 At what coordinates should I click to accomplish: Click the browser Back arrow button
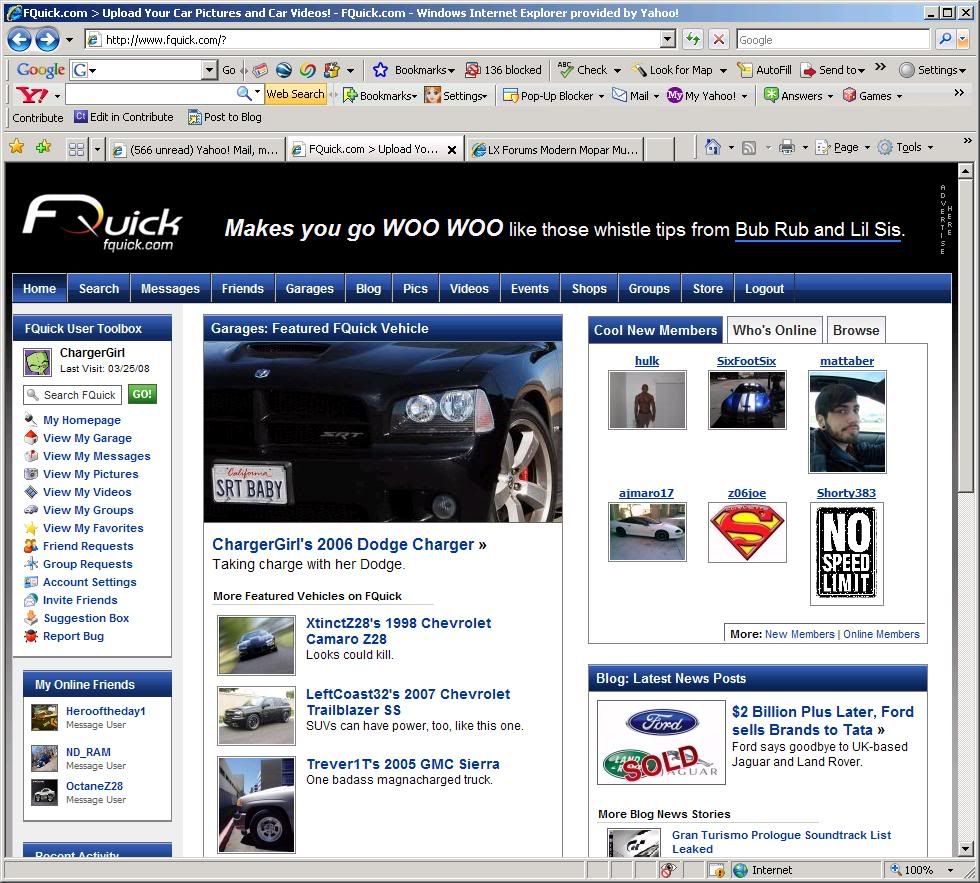point(19,40)
